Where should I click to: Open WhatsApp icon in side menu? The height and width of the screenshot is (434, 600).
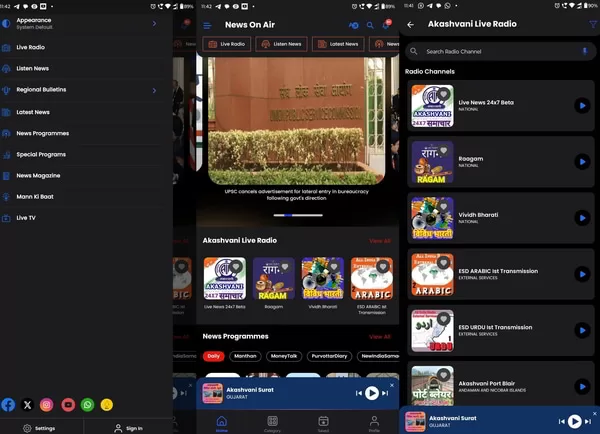88,405
